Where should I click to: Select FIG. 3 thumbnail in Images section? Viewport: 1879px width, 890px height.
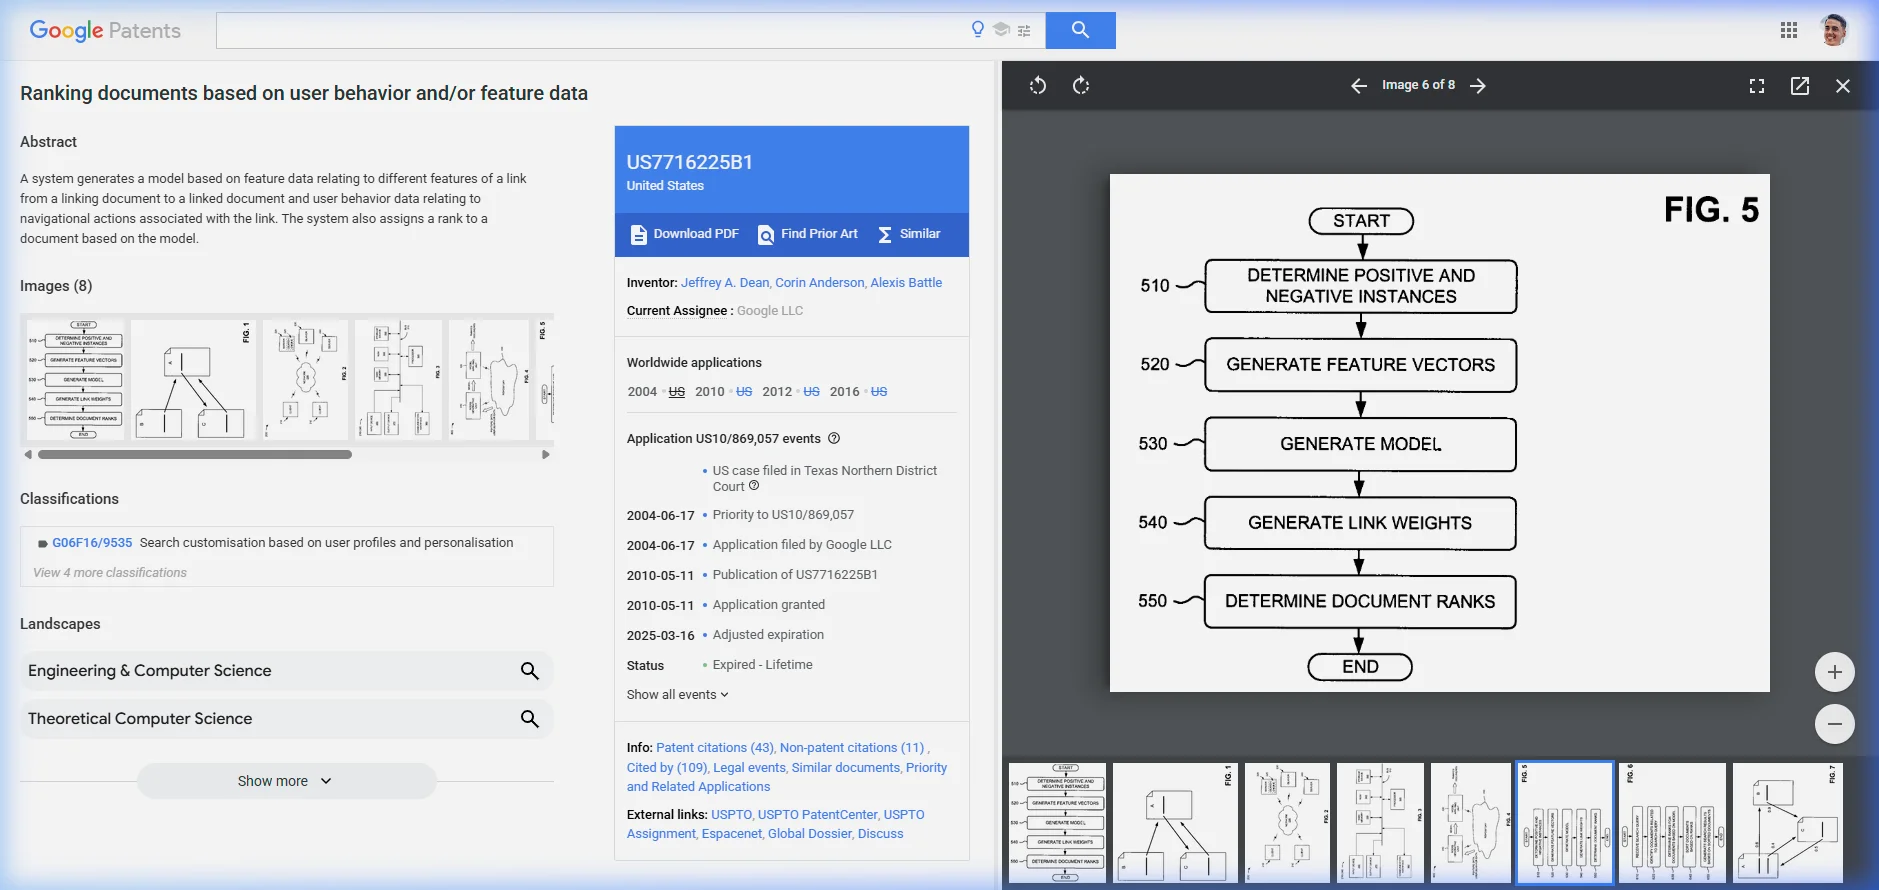398,380
